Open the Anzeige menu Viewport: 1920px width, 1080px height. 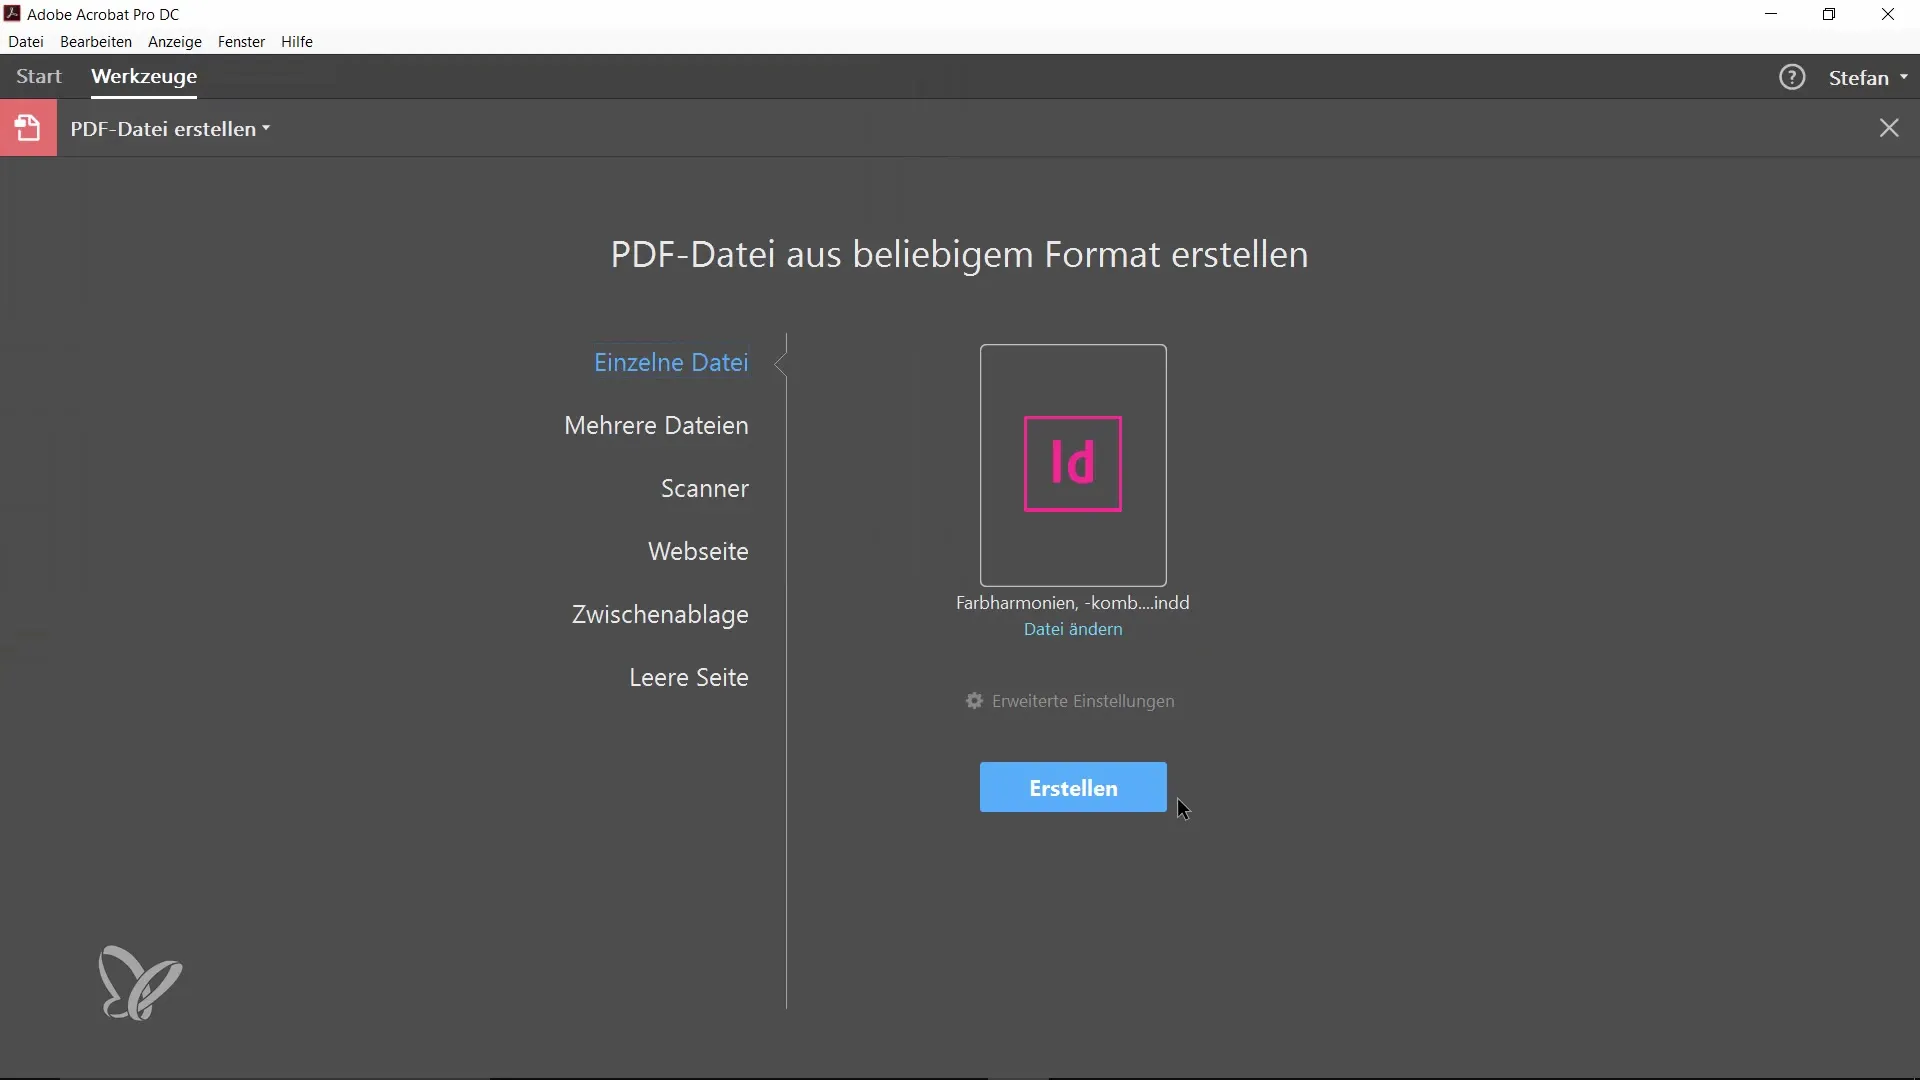tap(175, 42)
